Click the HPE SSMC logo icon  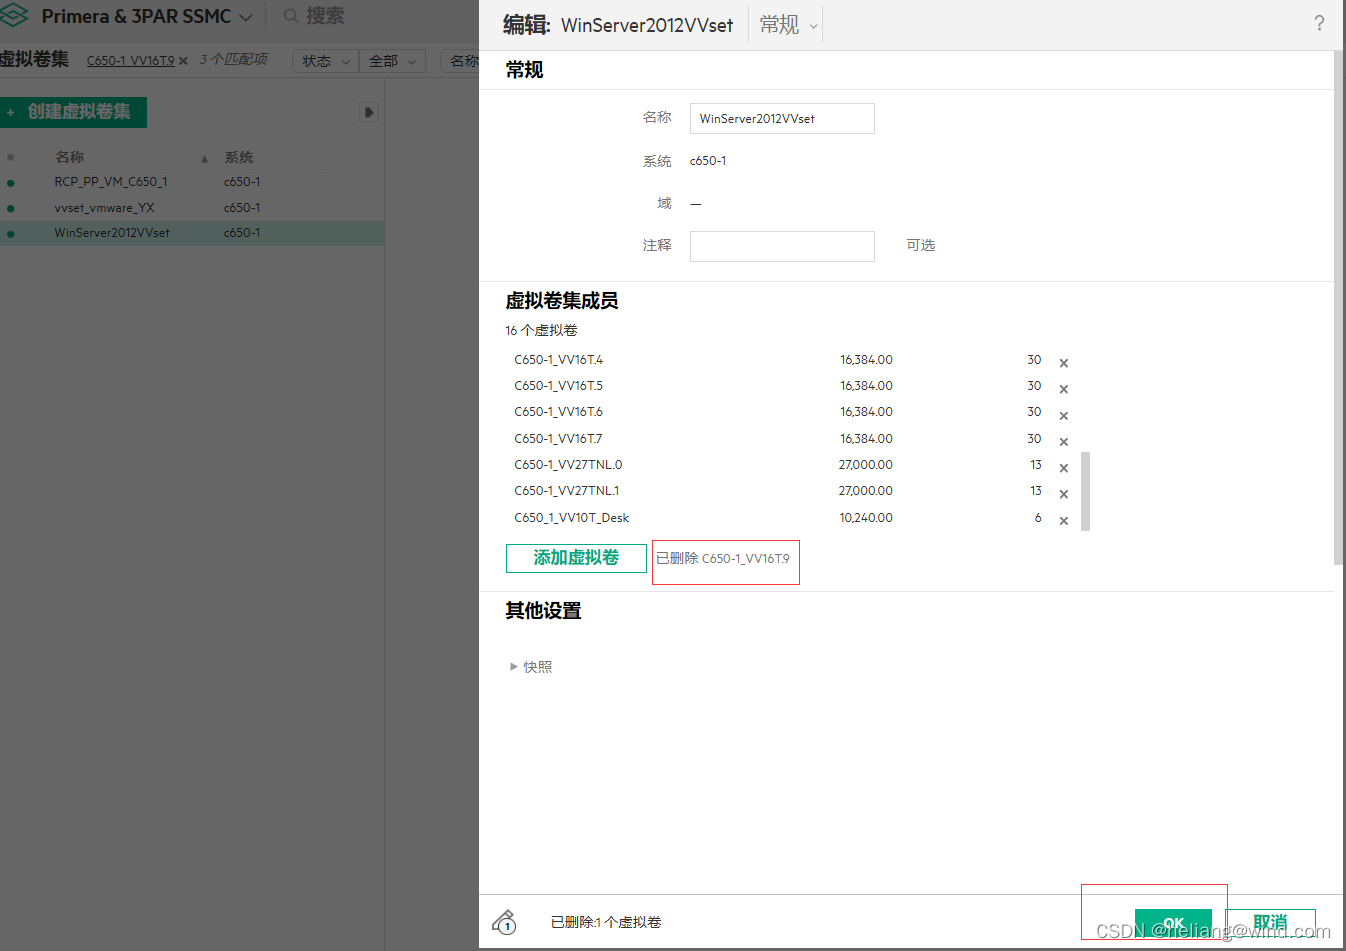13,15
